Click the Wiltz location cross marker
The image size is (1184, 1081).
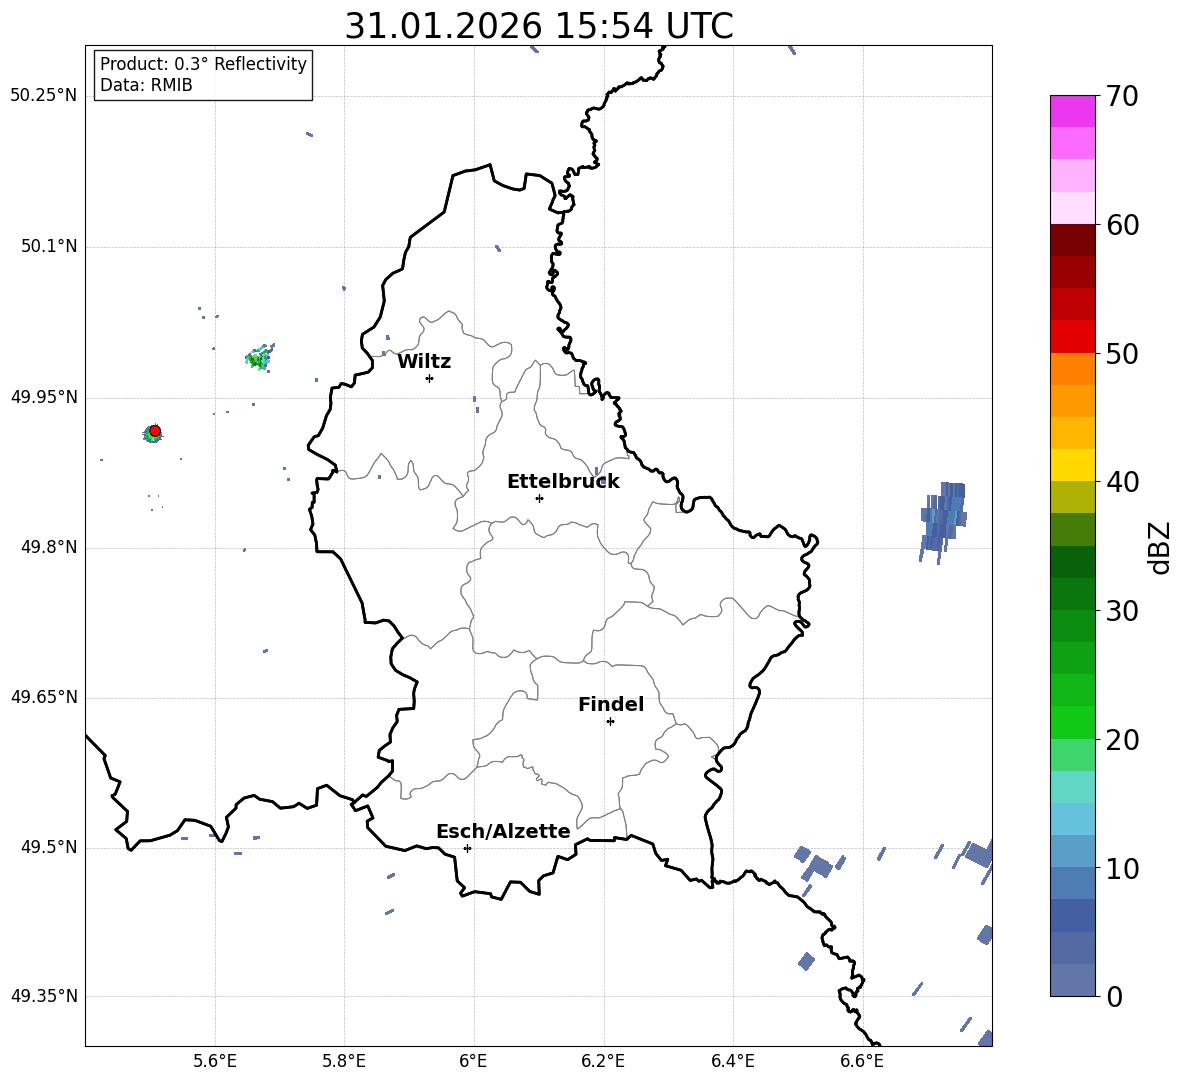[x=430, y=378]
